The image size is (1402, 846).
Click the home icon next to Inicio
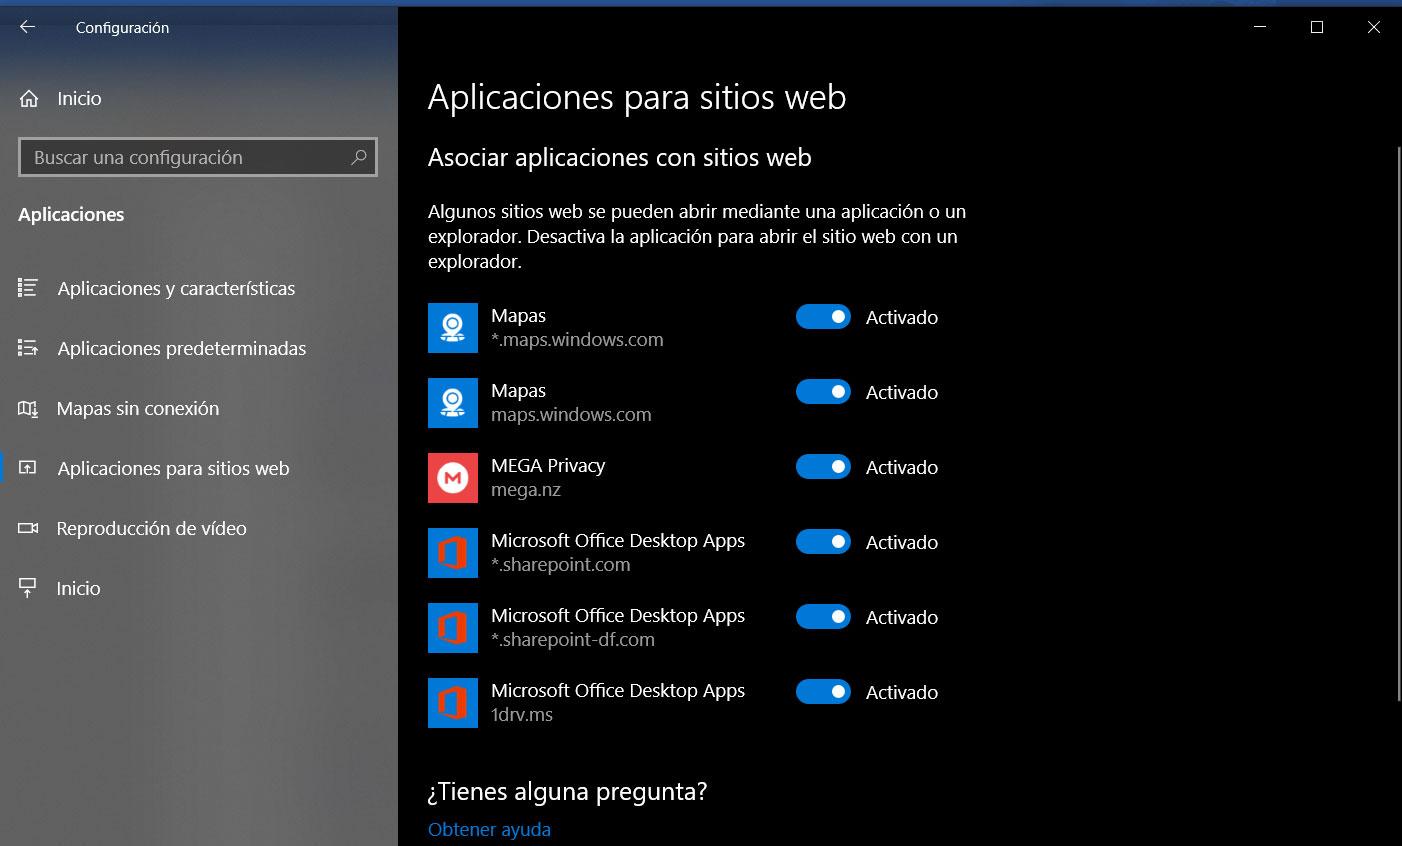coord(29,98)
